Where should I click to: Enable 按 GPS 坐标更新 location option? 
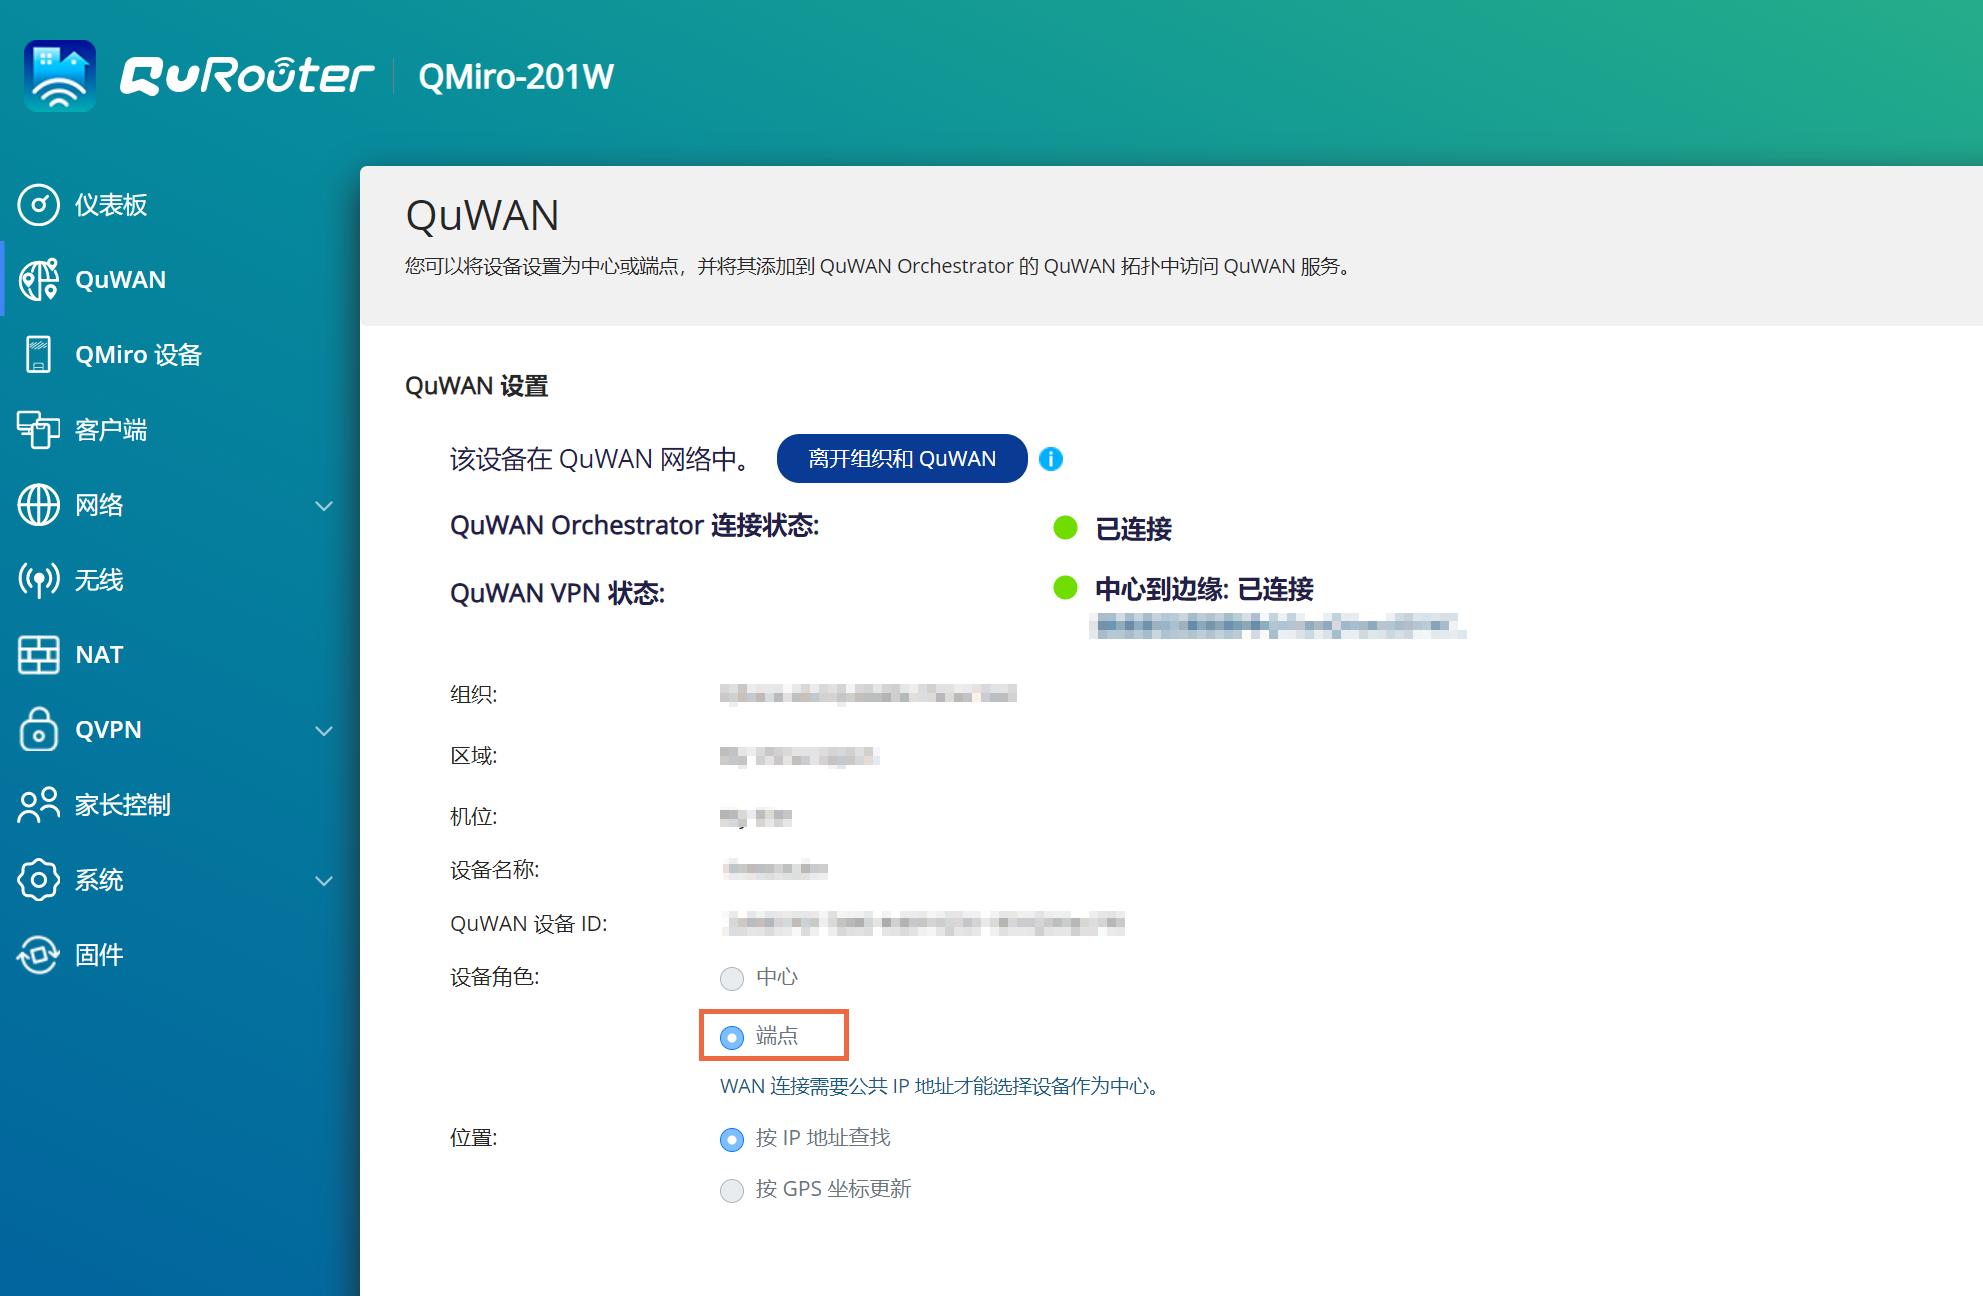click(732, 1189)
